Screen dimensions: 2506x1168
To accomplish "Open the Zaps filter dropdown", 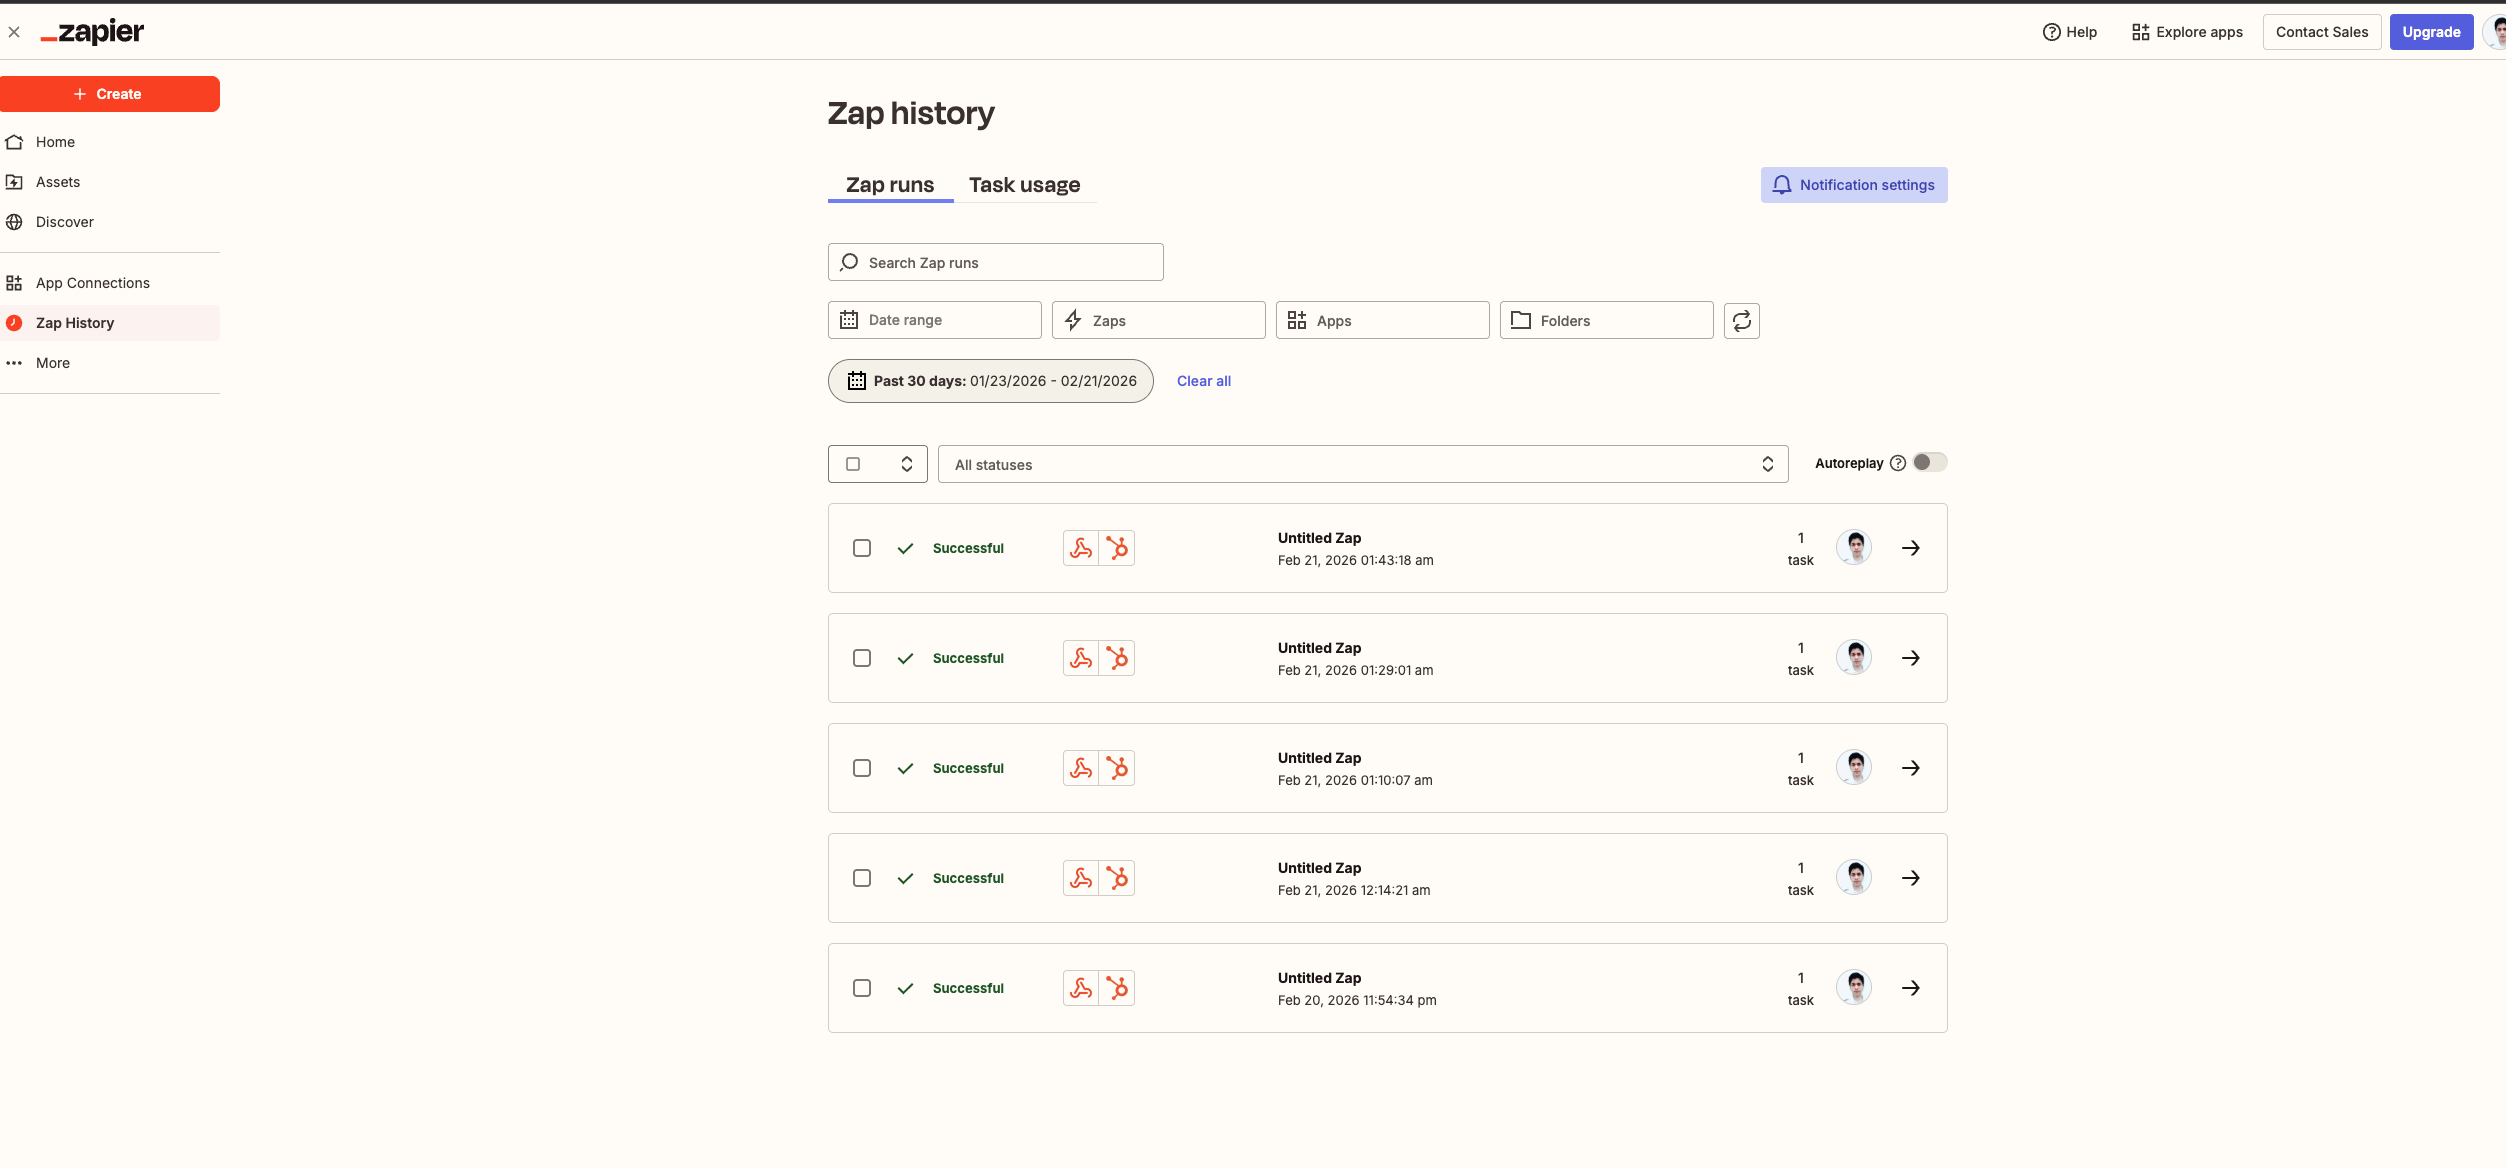I will point(1157,320).
